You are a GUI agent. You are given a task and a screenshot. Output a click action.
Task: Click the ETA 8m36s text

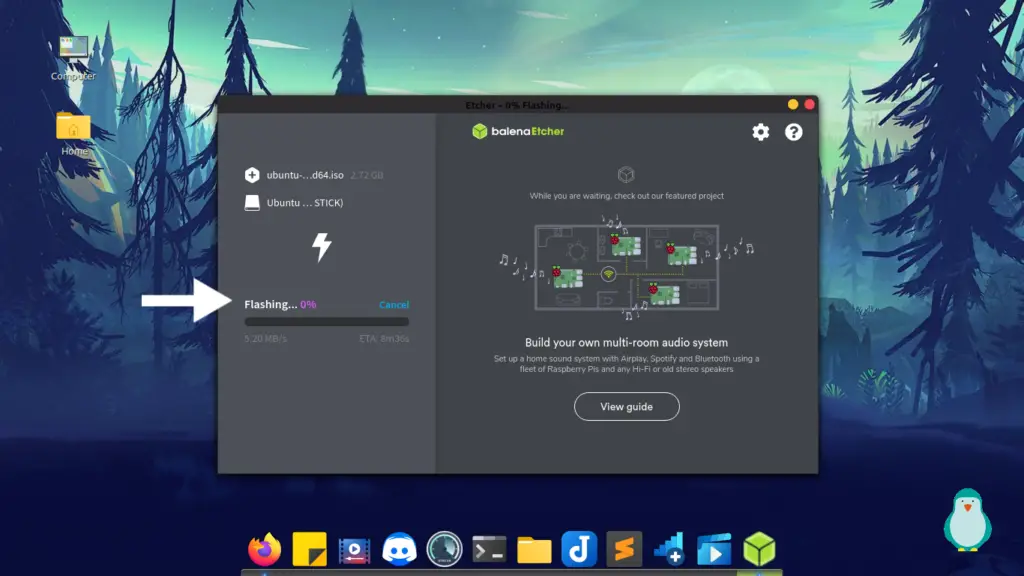[384, 338]
